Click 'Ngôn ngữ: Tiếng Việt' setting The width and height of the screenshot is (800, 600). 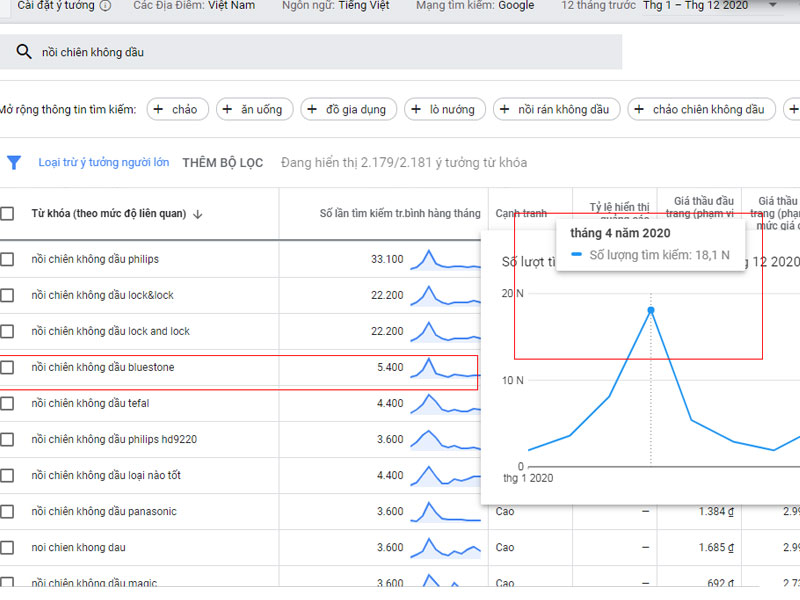tap(335, 6)
